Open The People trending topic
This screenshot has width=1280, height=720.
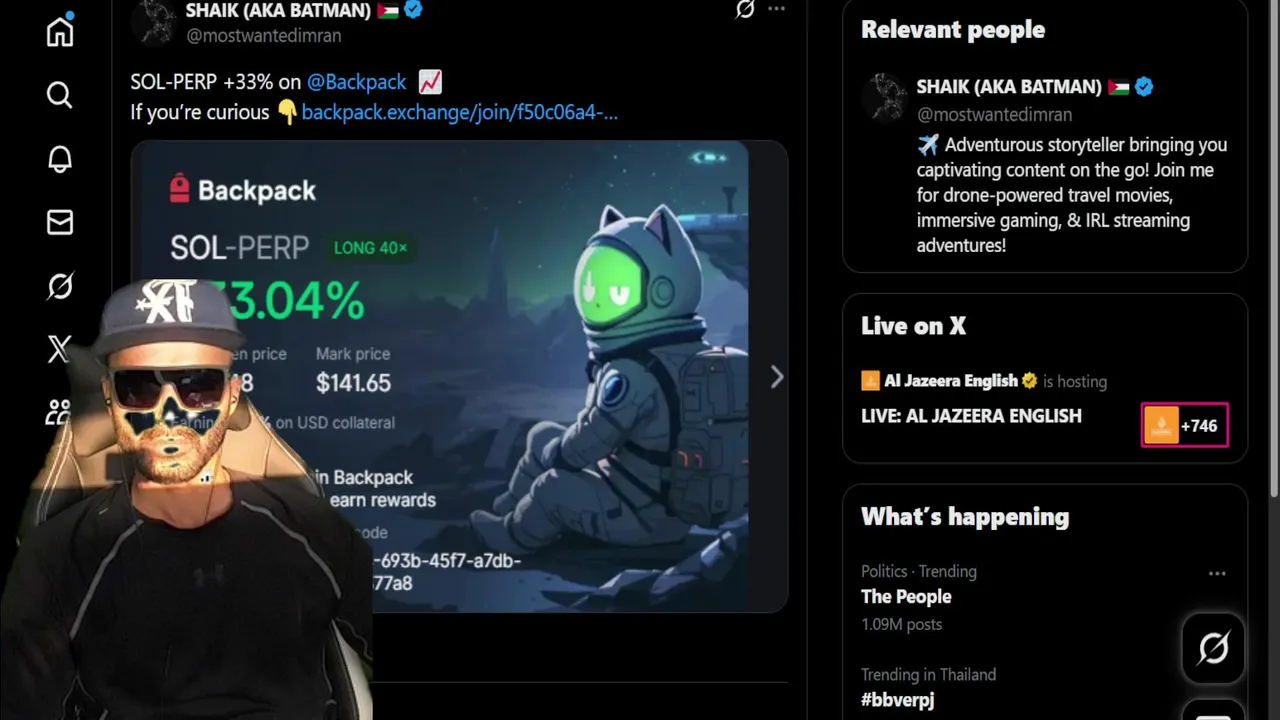click(x=906, y=597)
